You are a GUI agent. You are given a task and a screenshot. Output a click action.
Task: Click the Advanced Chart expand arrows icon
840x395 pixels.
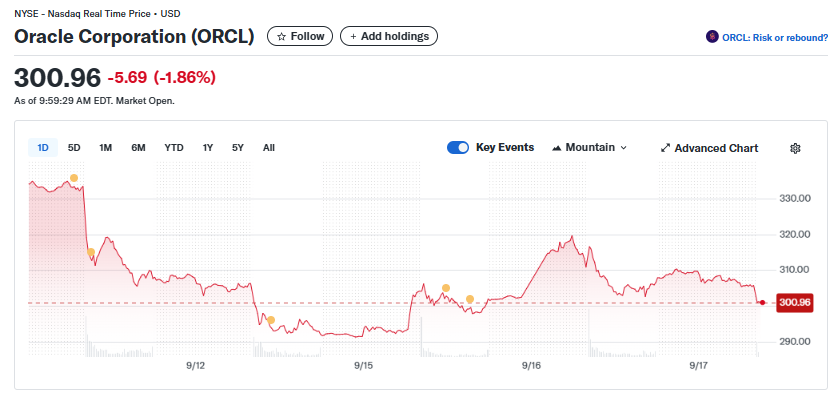pyautogui.click(x=665, y=148)
